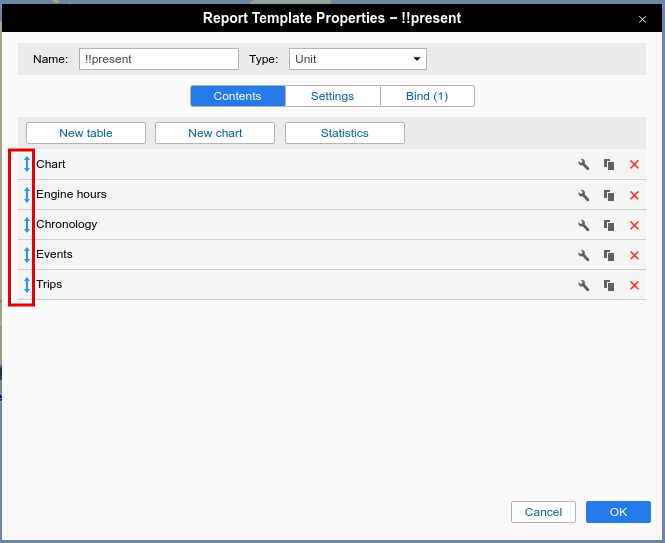Select the Contents tab
Screen dimensions: 665x543
pyautogui.click(x=237, y=96)
